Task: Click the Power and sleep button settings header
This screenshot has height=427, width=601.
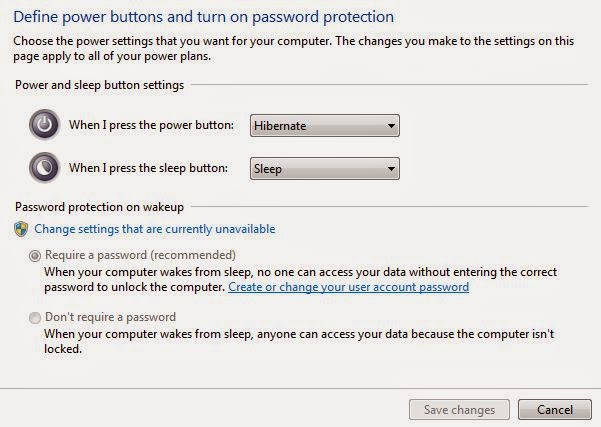Action: 99,85
